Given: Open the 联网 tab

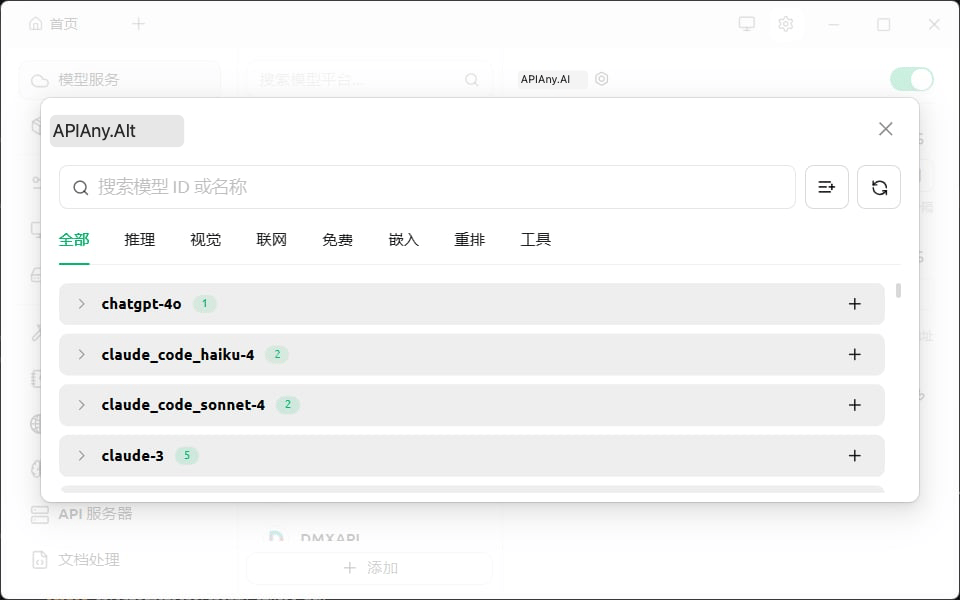Looking at the screenshot, I should coord(272,239).
